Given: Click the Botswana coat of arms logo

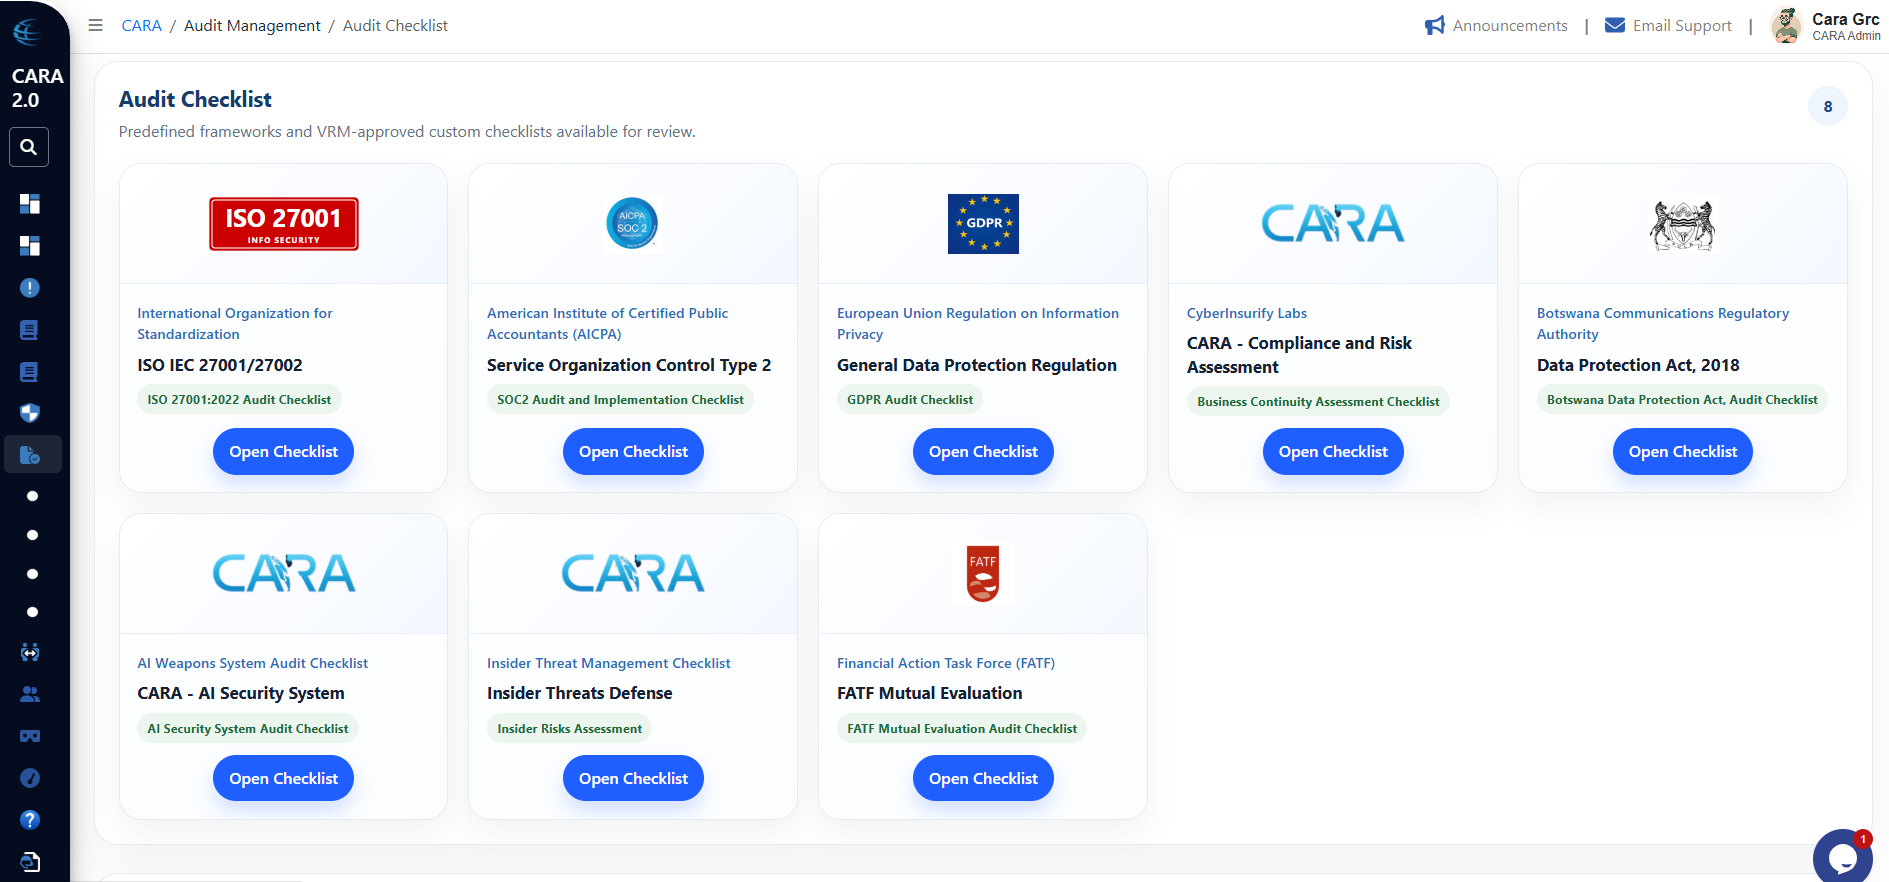Looking at the screenshot, I should pos(1682,225).
